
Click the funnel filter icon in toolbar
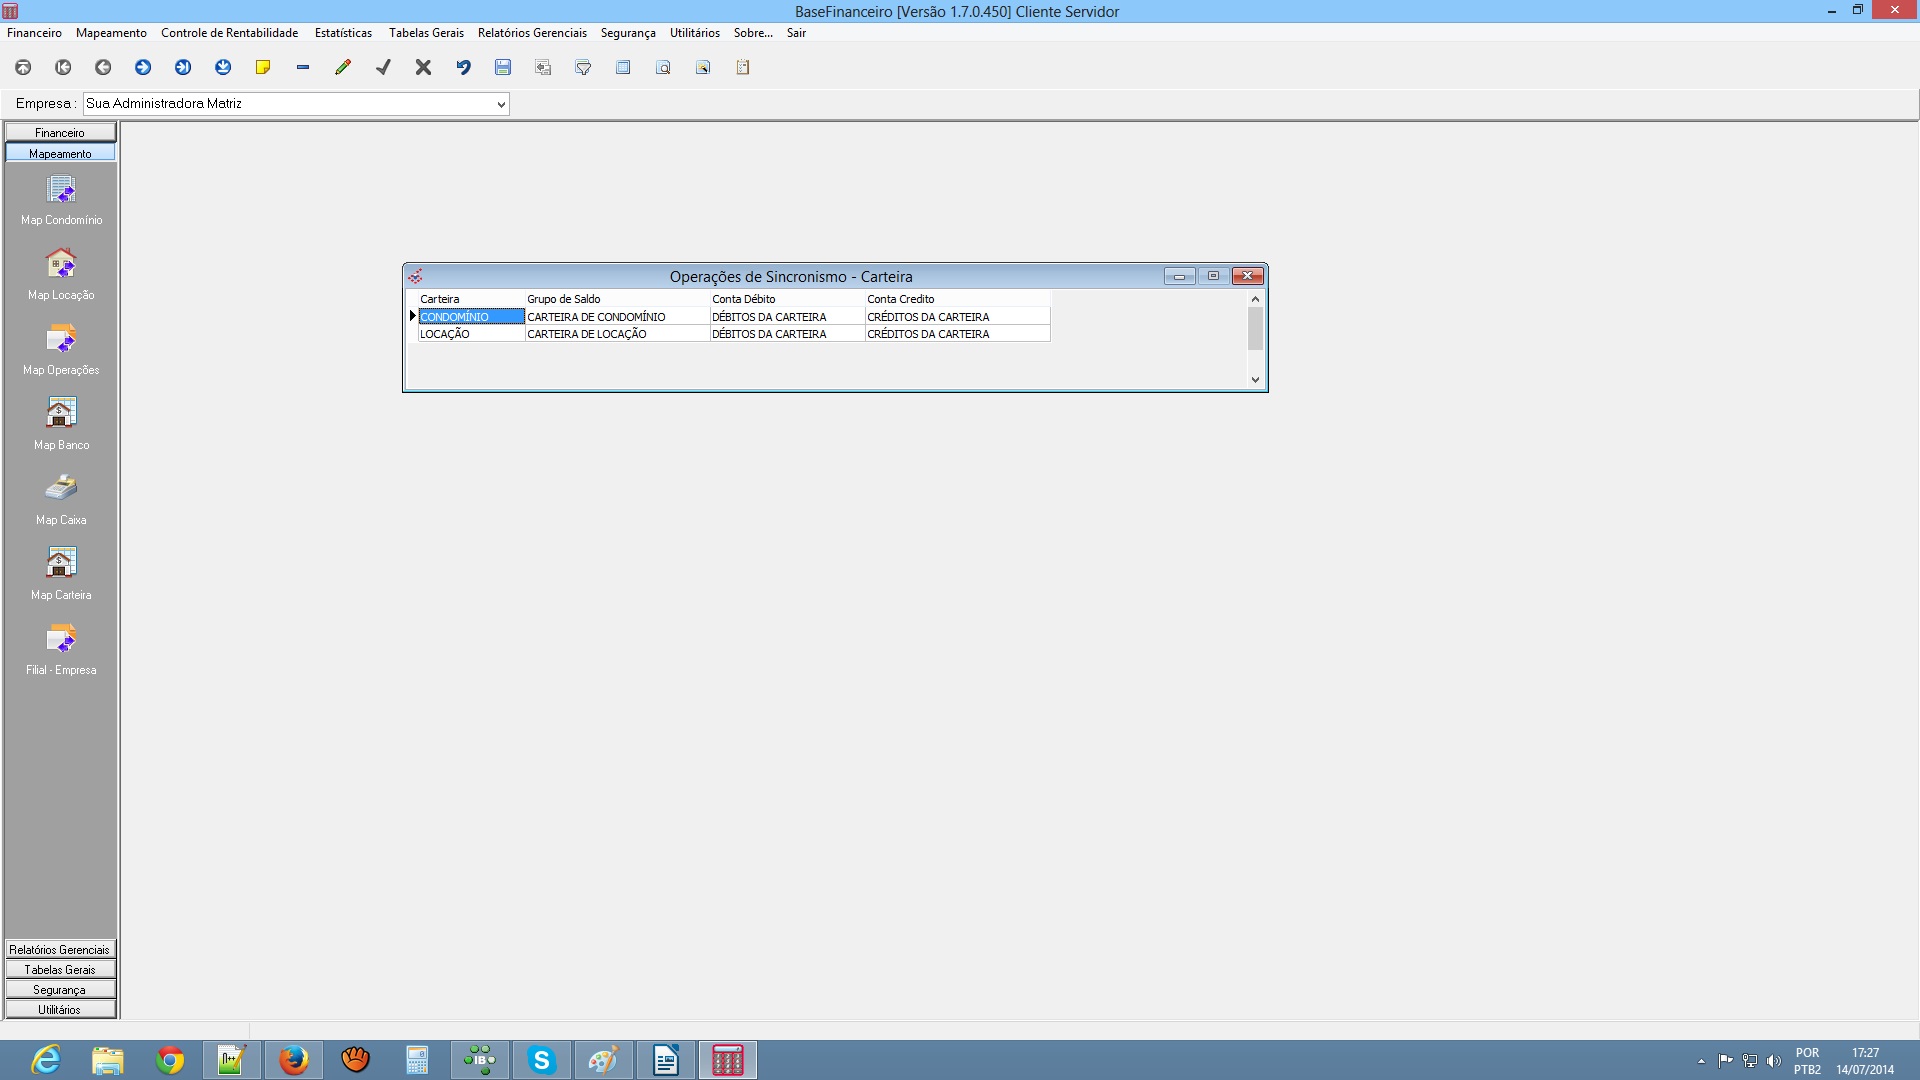(x=583, y=67)
